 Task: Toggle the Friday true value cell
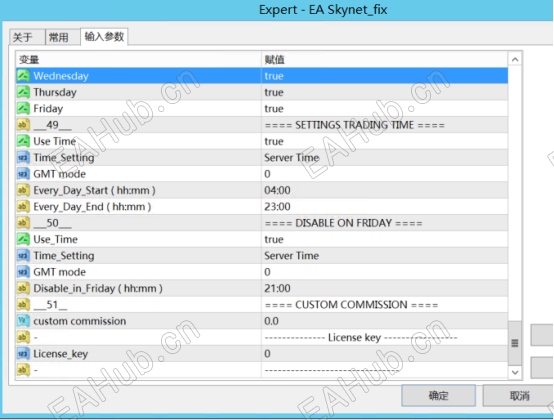point(384,108)
